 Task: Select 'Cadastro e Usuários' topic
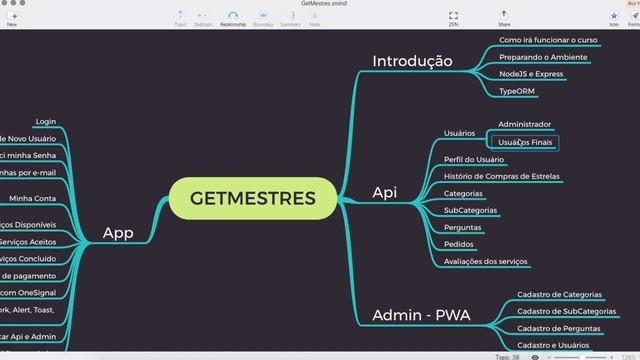click(553, 345)
